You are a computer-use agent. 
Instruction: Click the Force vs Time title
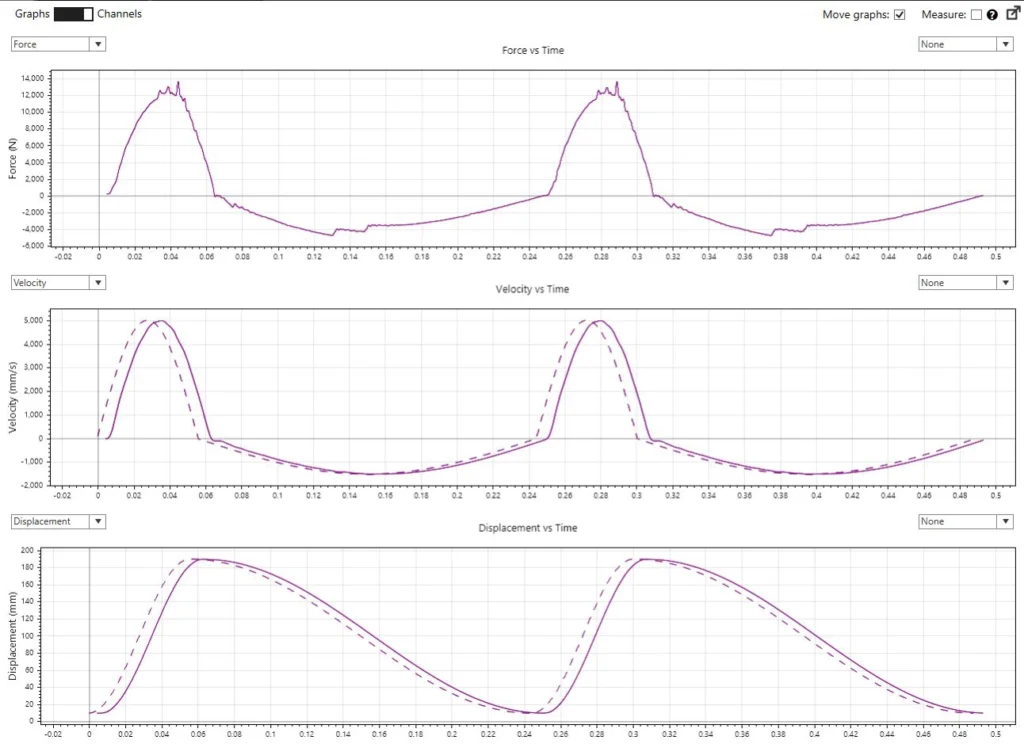click(533, 50)
